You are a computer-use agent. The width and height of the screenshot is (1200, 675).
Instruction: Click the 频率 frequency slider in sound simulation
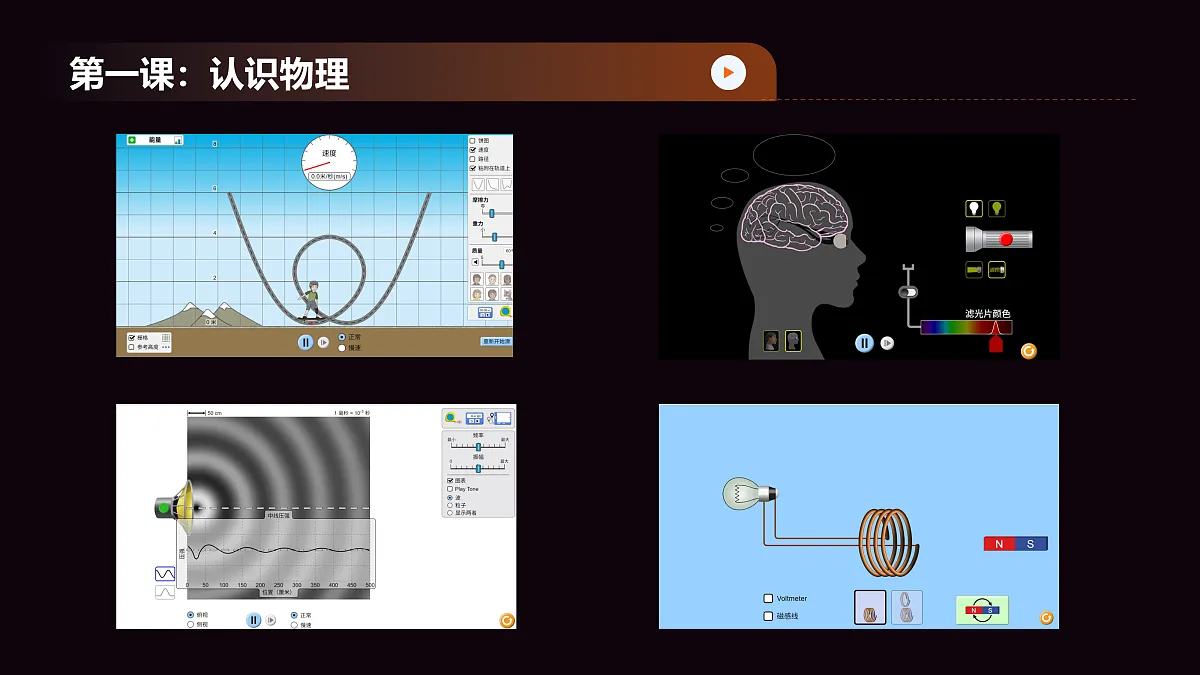click(478, 446)
